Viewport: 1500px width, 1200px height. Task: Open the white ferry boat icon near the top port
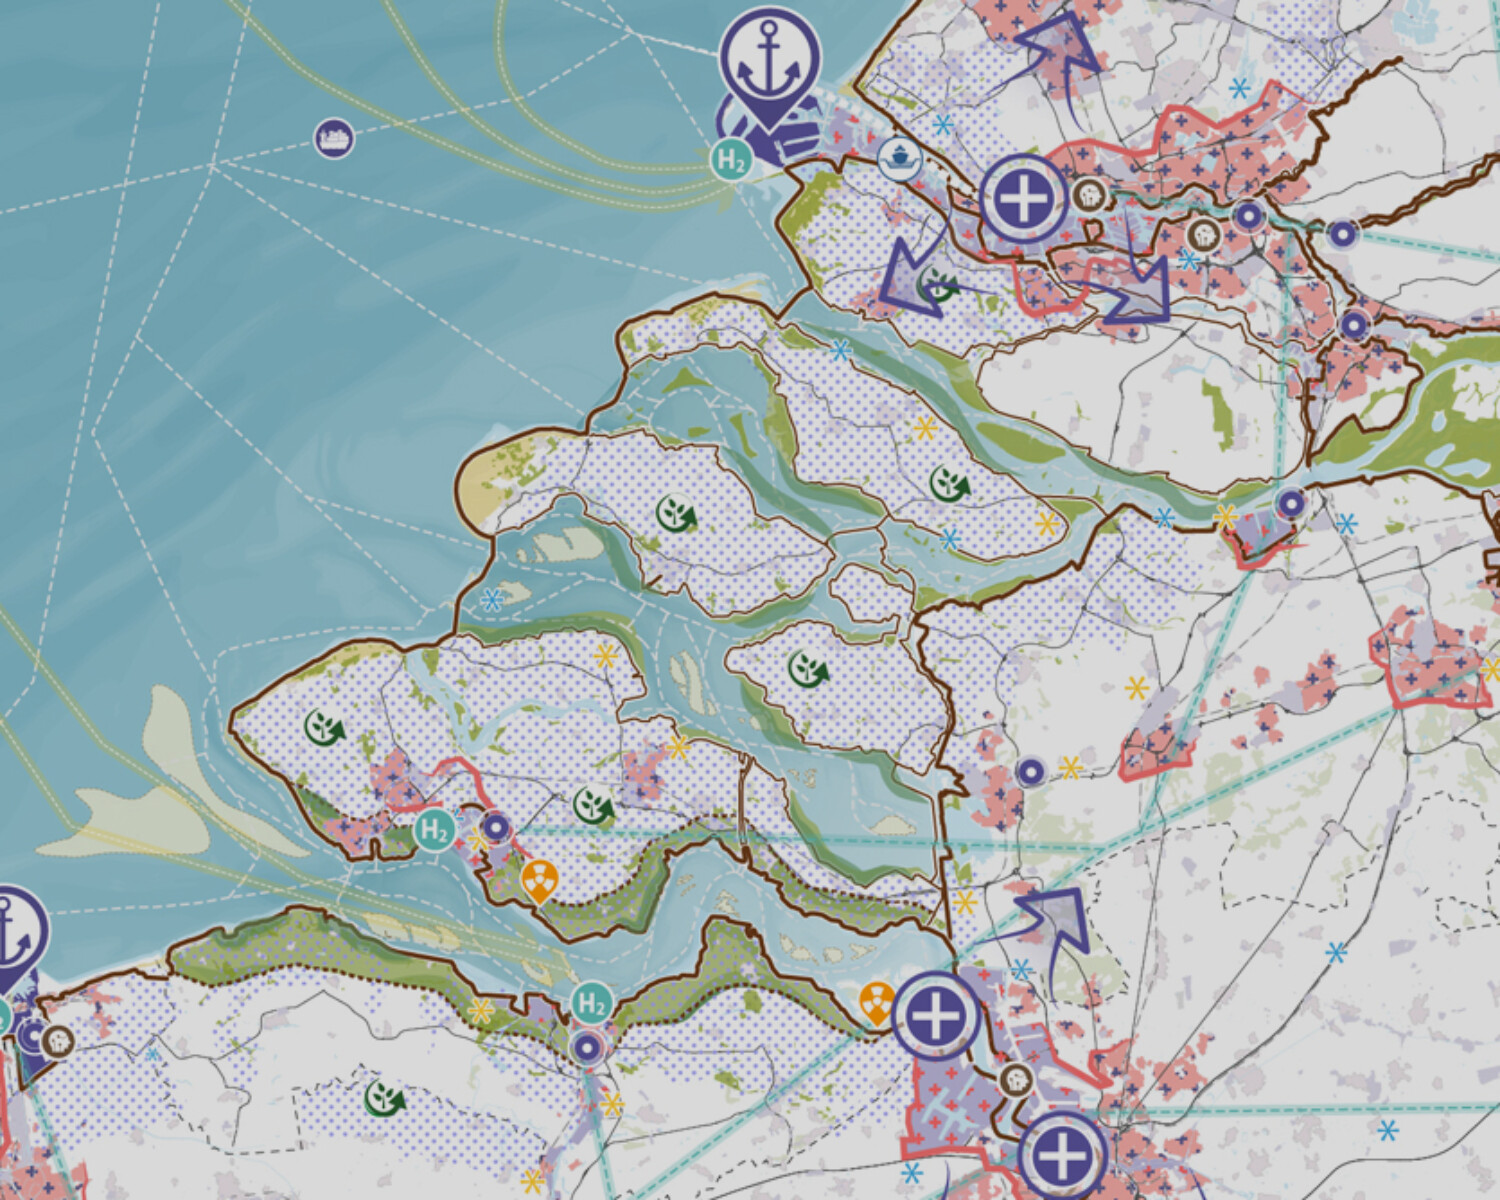(899, 158)
